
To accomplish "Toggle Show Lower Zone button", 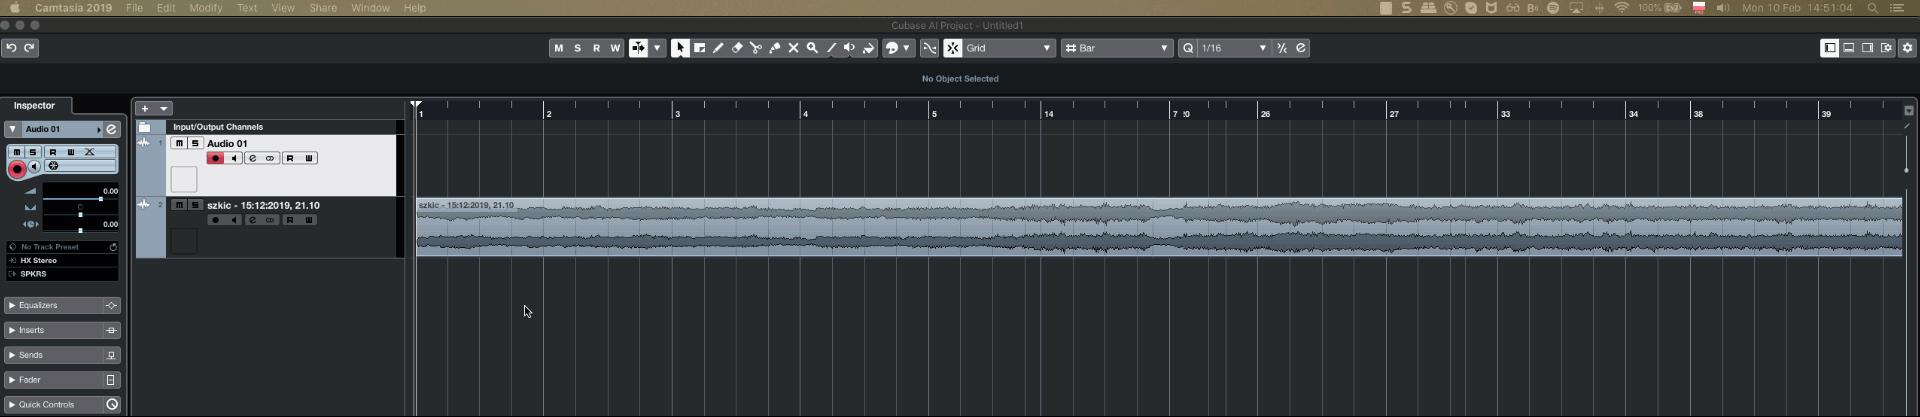I will (1848, 48).
